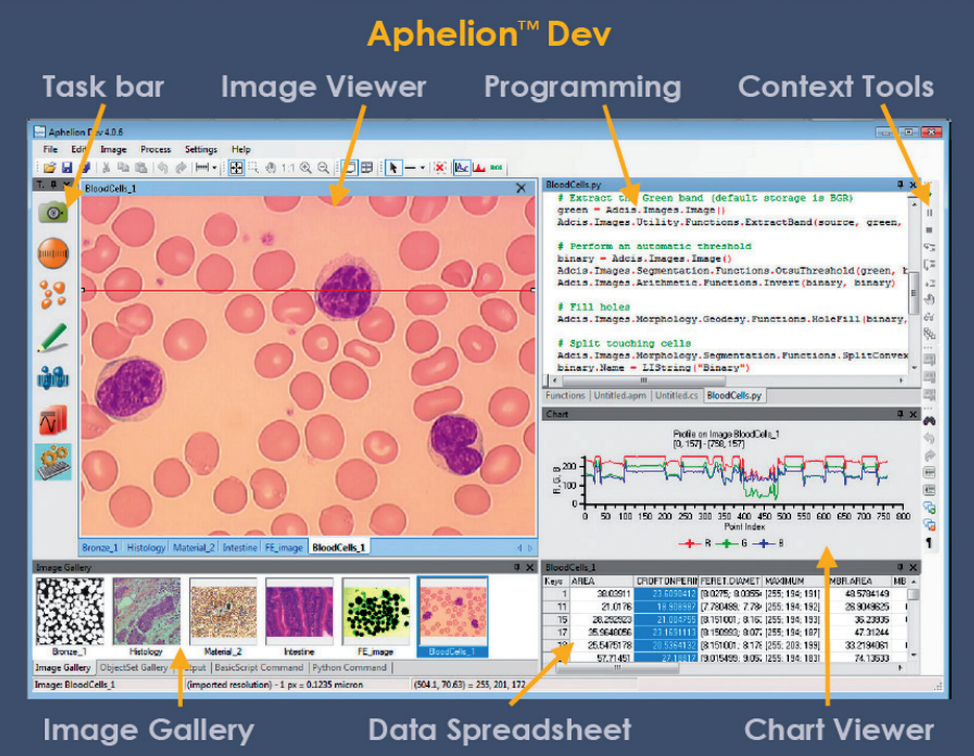Open the Python Command tab
The height and width of the screenshot is (756, 974).
(349, 668)
